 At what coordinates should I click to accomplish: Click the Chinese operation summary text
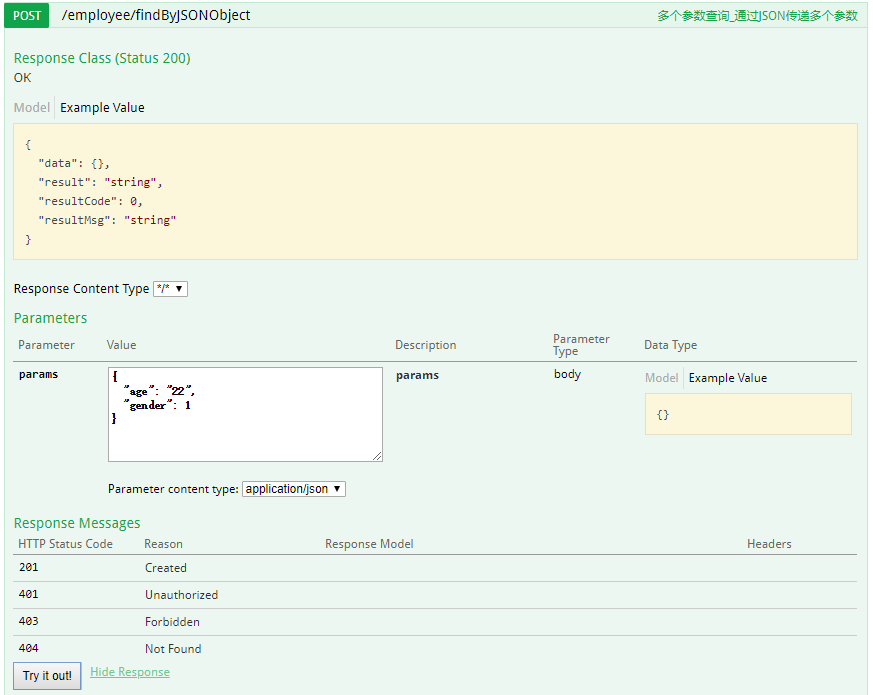tap(757, 16)
